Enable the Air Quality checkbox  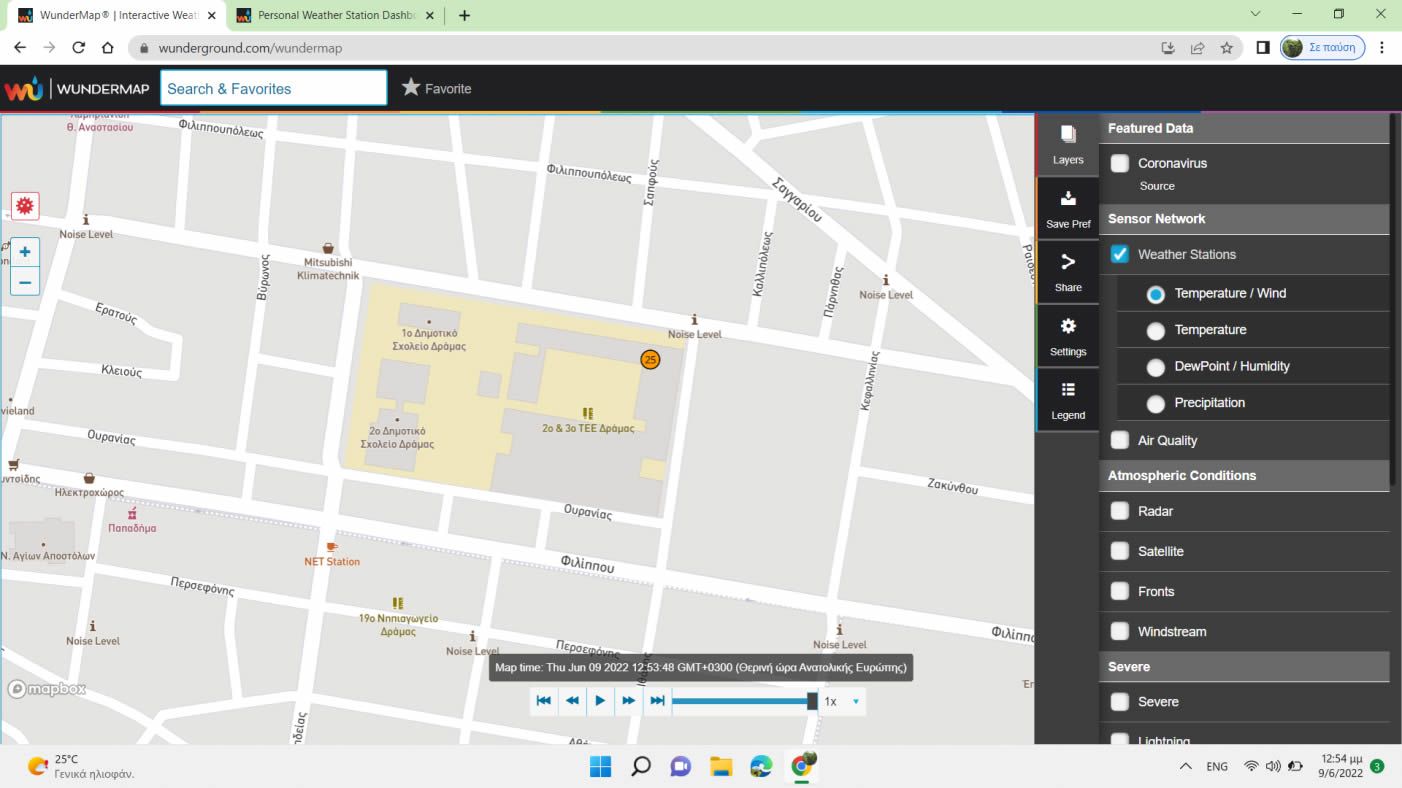[1120, 440]
